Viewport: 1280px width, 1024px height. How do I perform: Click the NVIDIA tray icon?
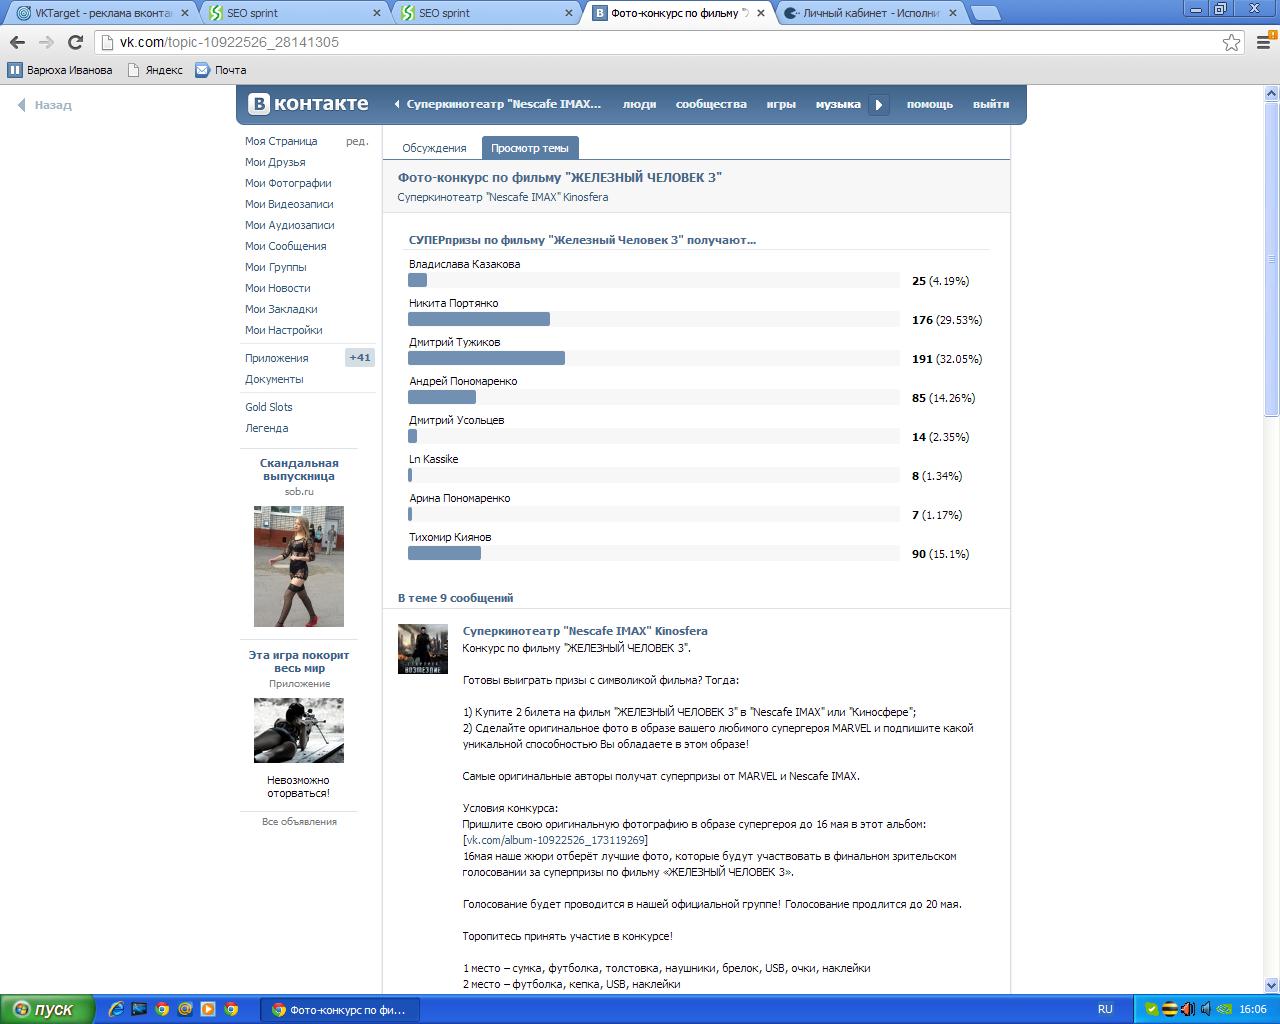(1223, 1009)
